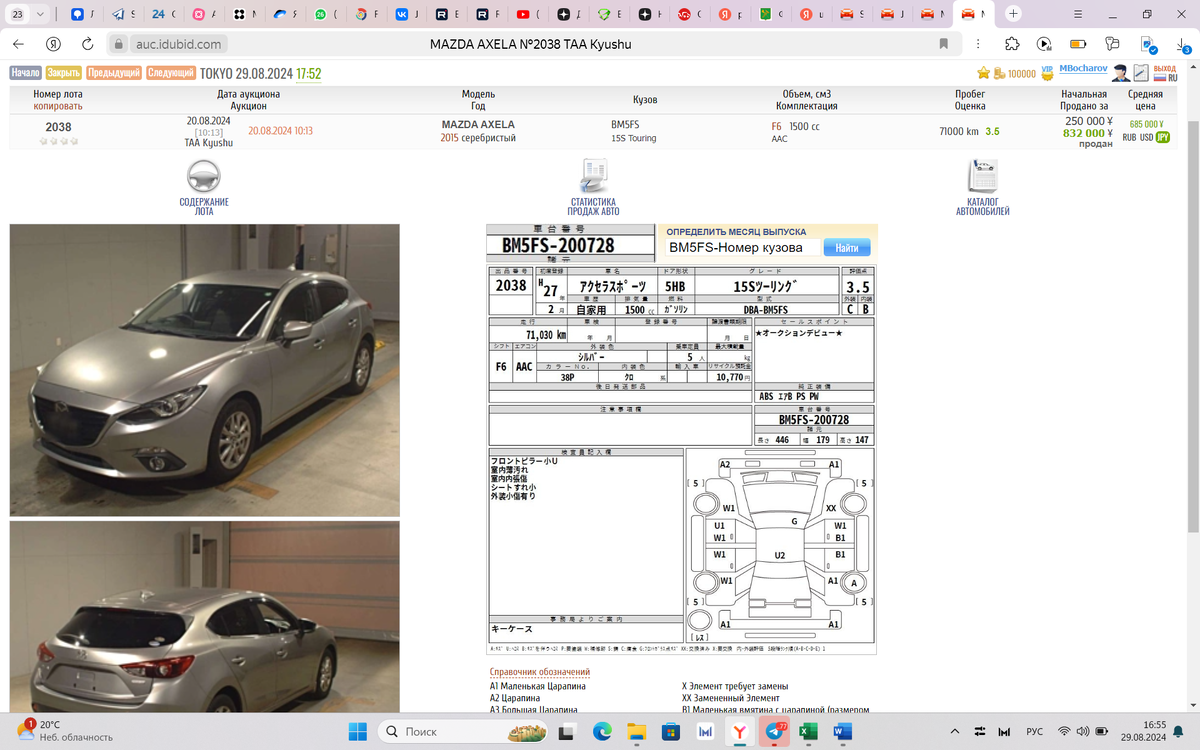Viewport: 1200px width, 750px height.
Task: Click the Найти button
Action: (847, 248)
